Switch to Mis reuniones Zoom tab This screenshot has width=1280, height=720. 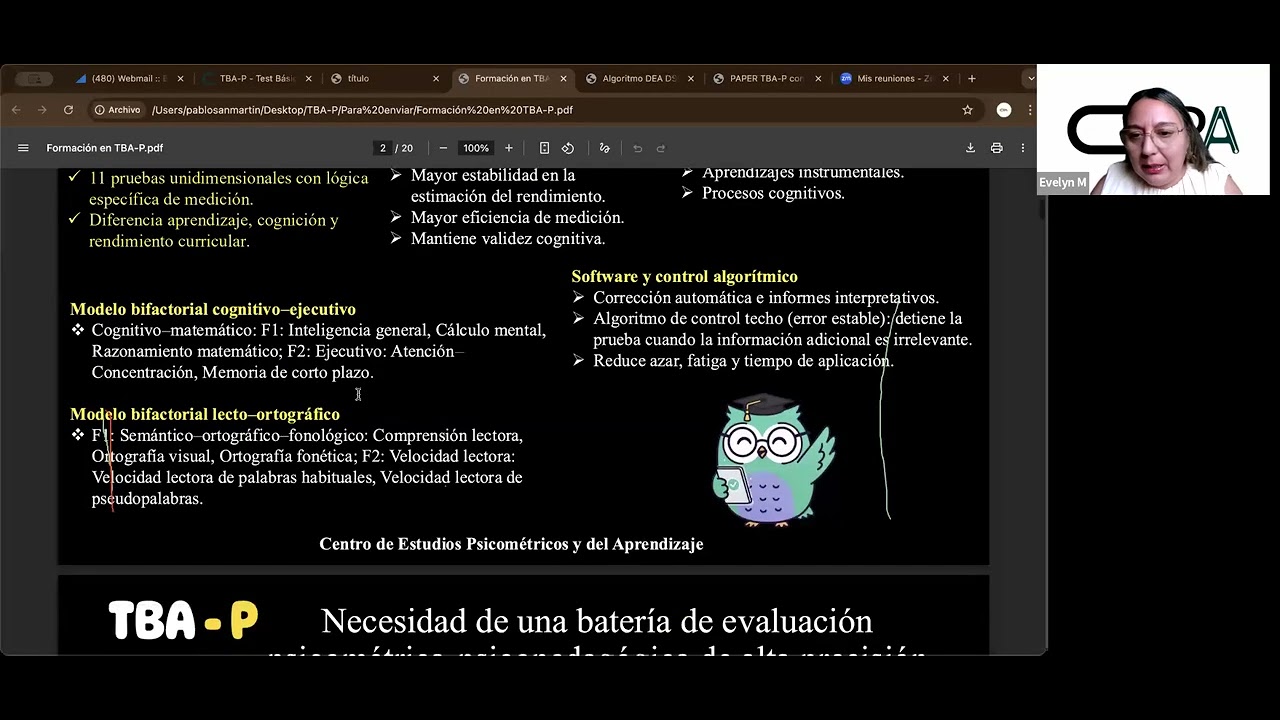tap(894, 78)
